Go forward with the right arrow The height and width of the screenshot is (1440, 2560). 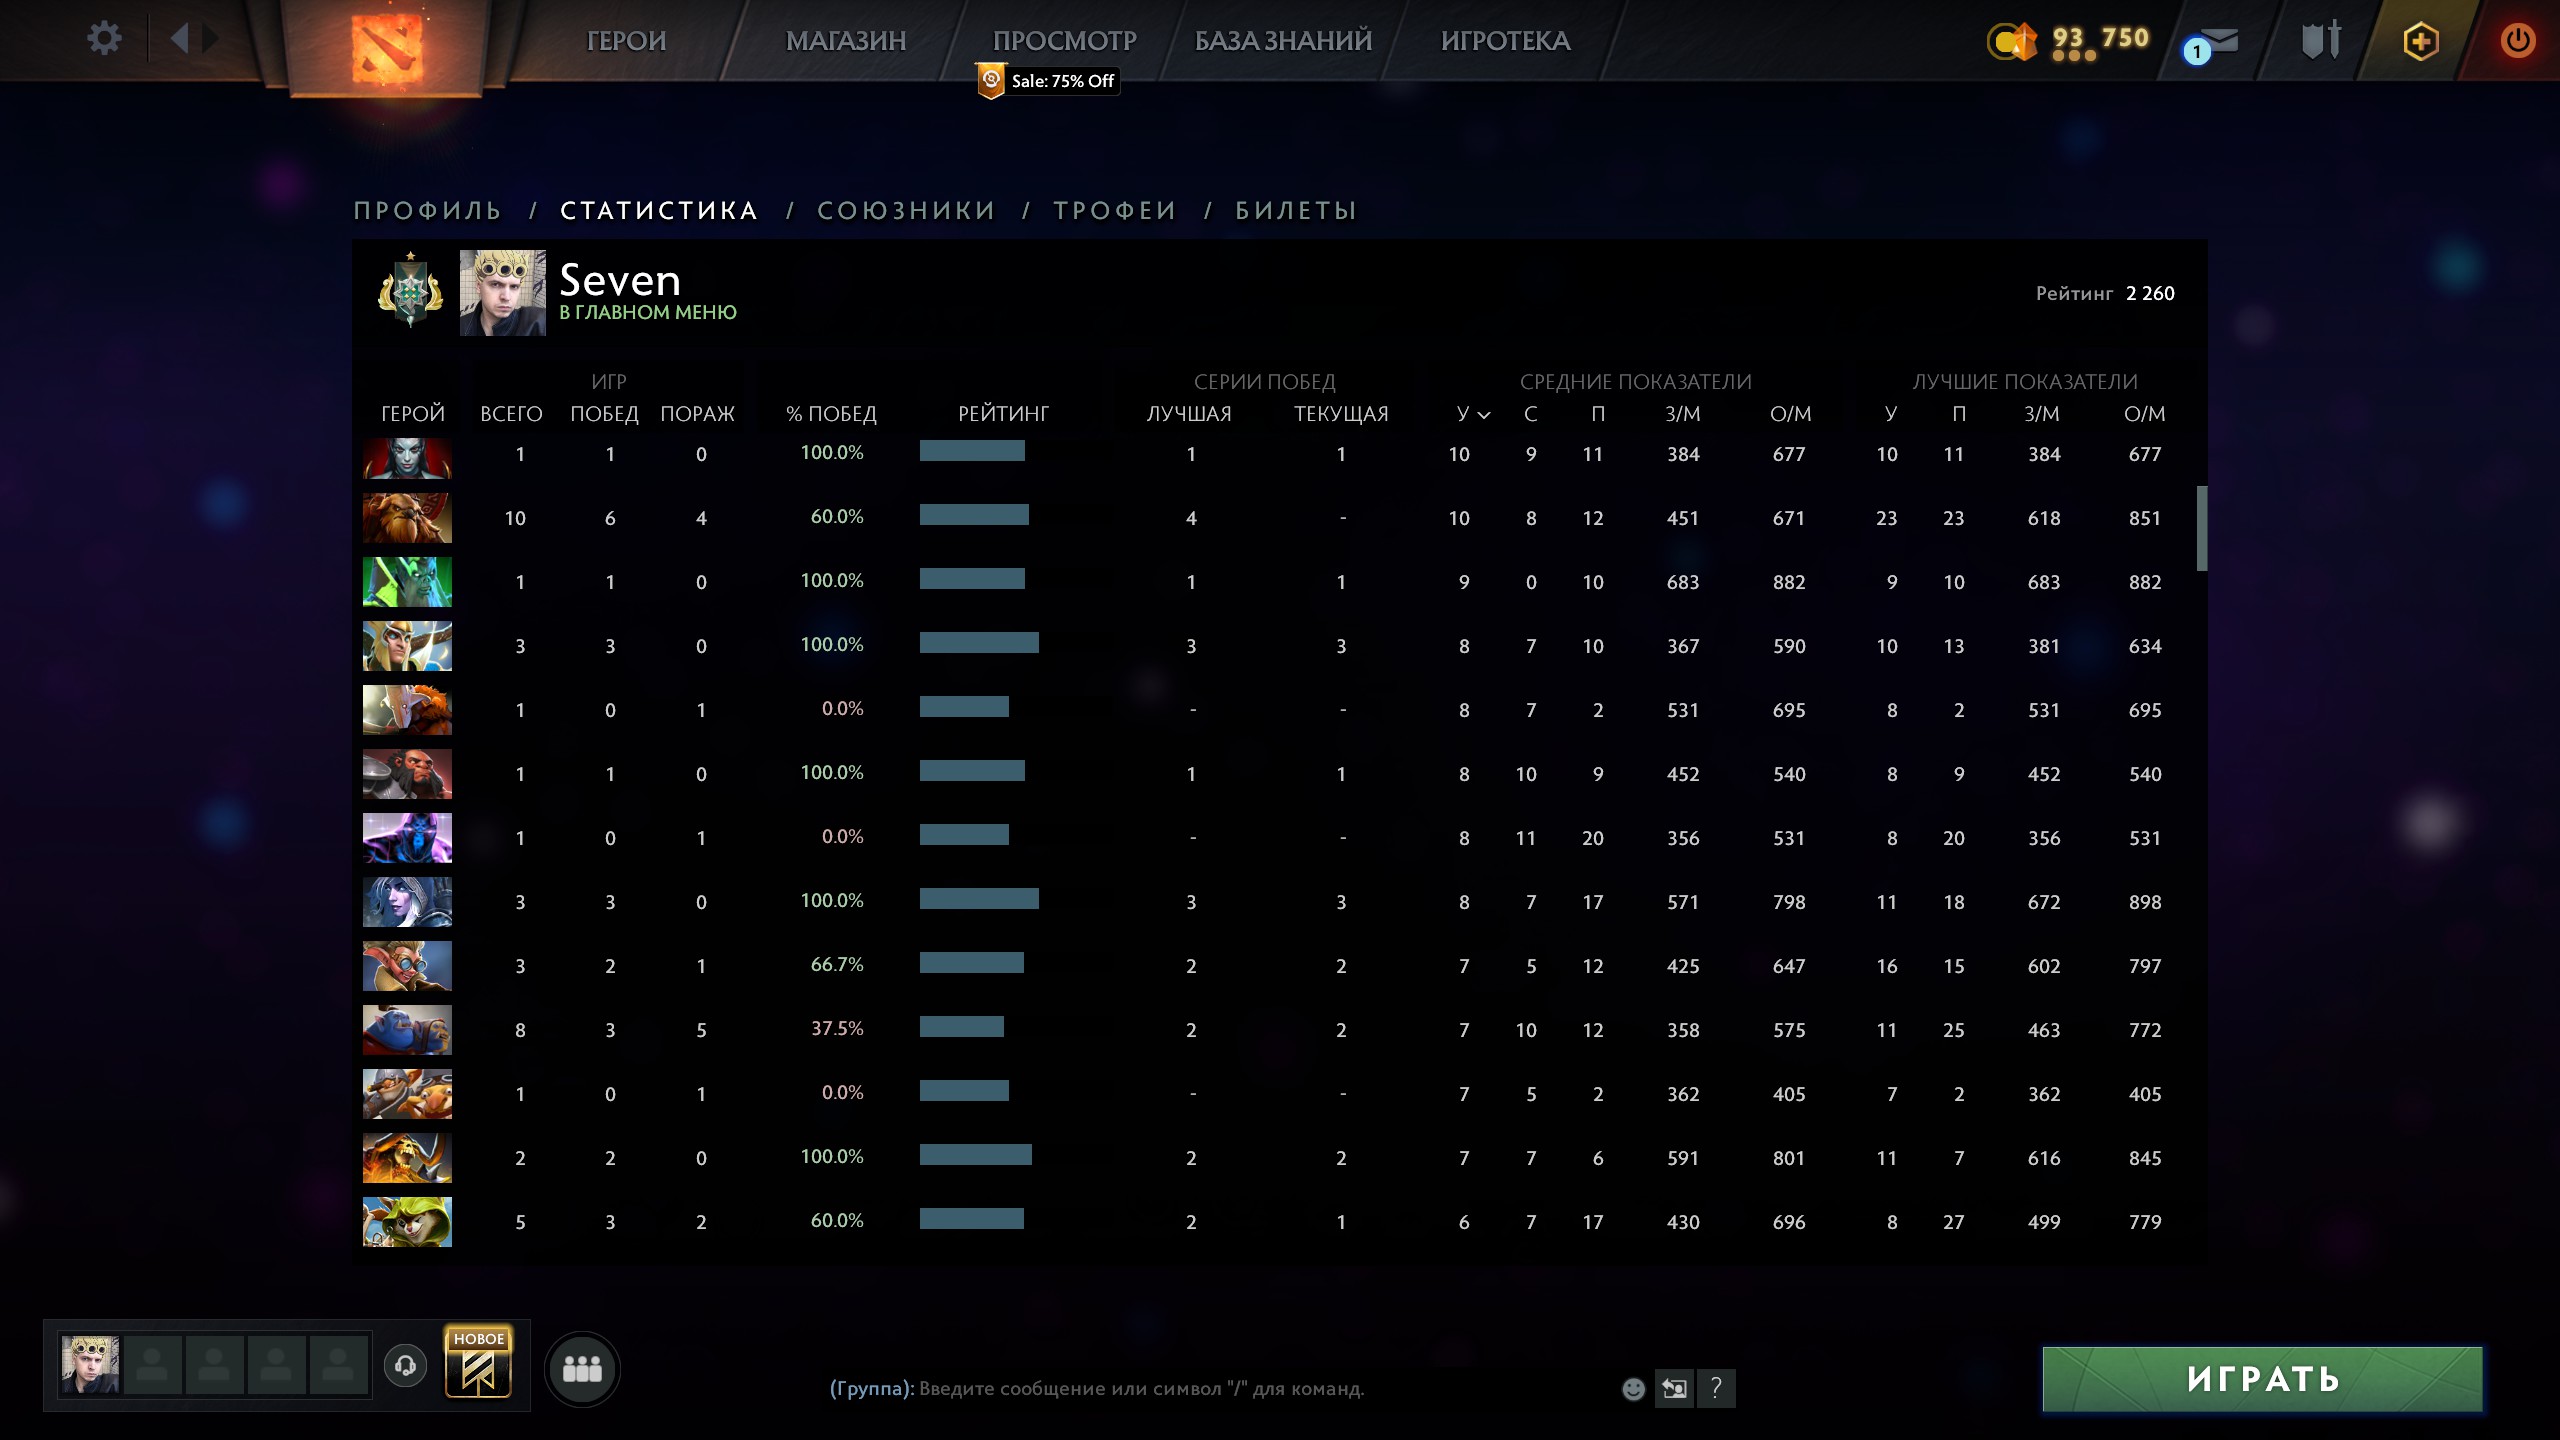pos(210,39)
